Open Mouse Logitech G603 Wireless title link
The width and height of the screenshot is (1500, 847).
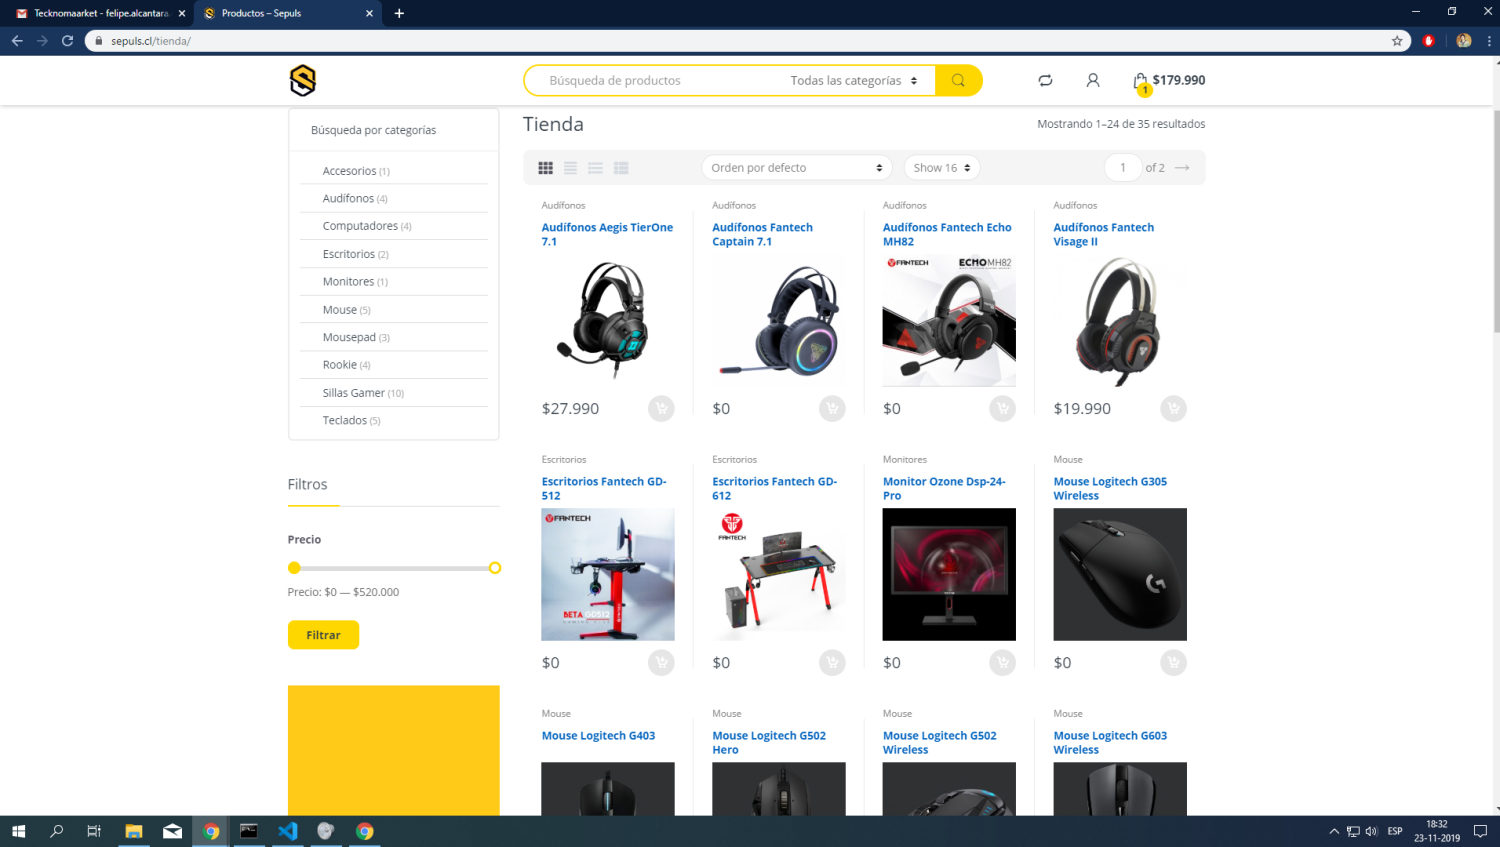point(1110,742)
